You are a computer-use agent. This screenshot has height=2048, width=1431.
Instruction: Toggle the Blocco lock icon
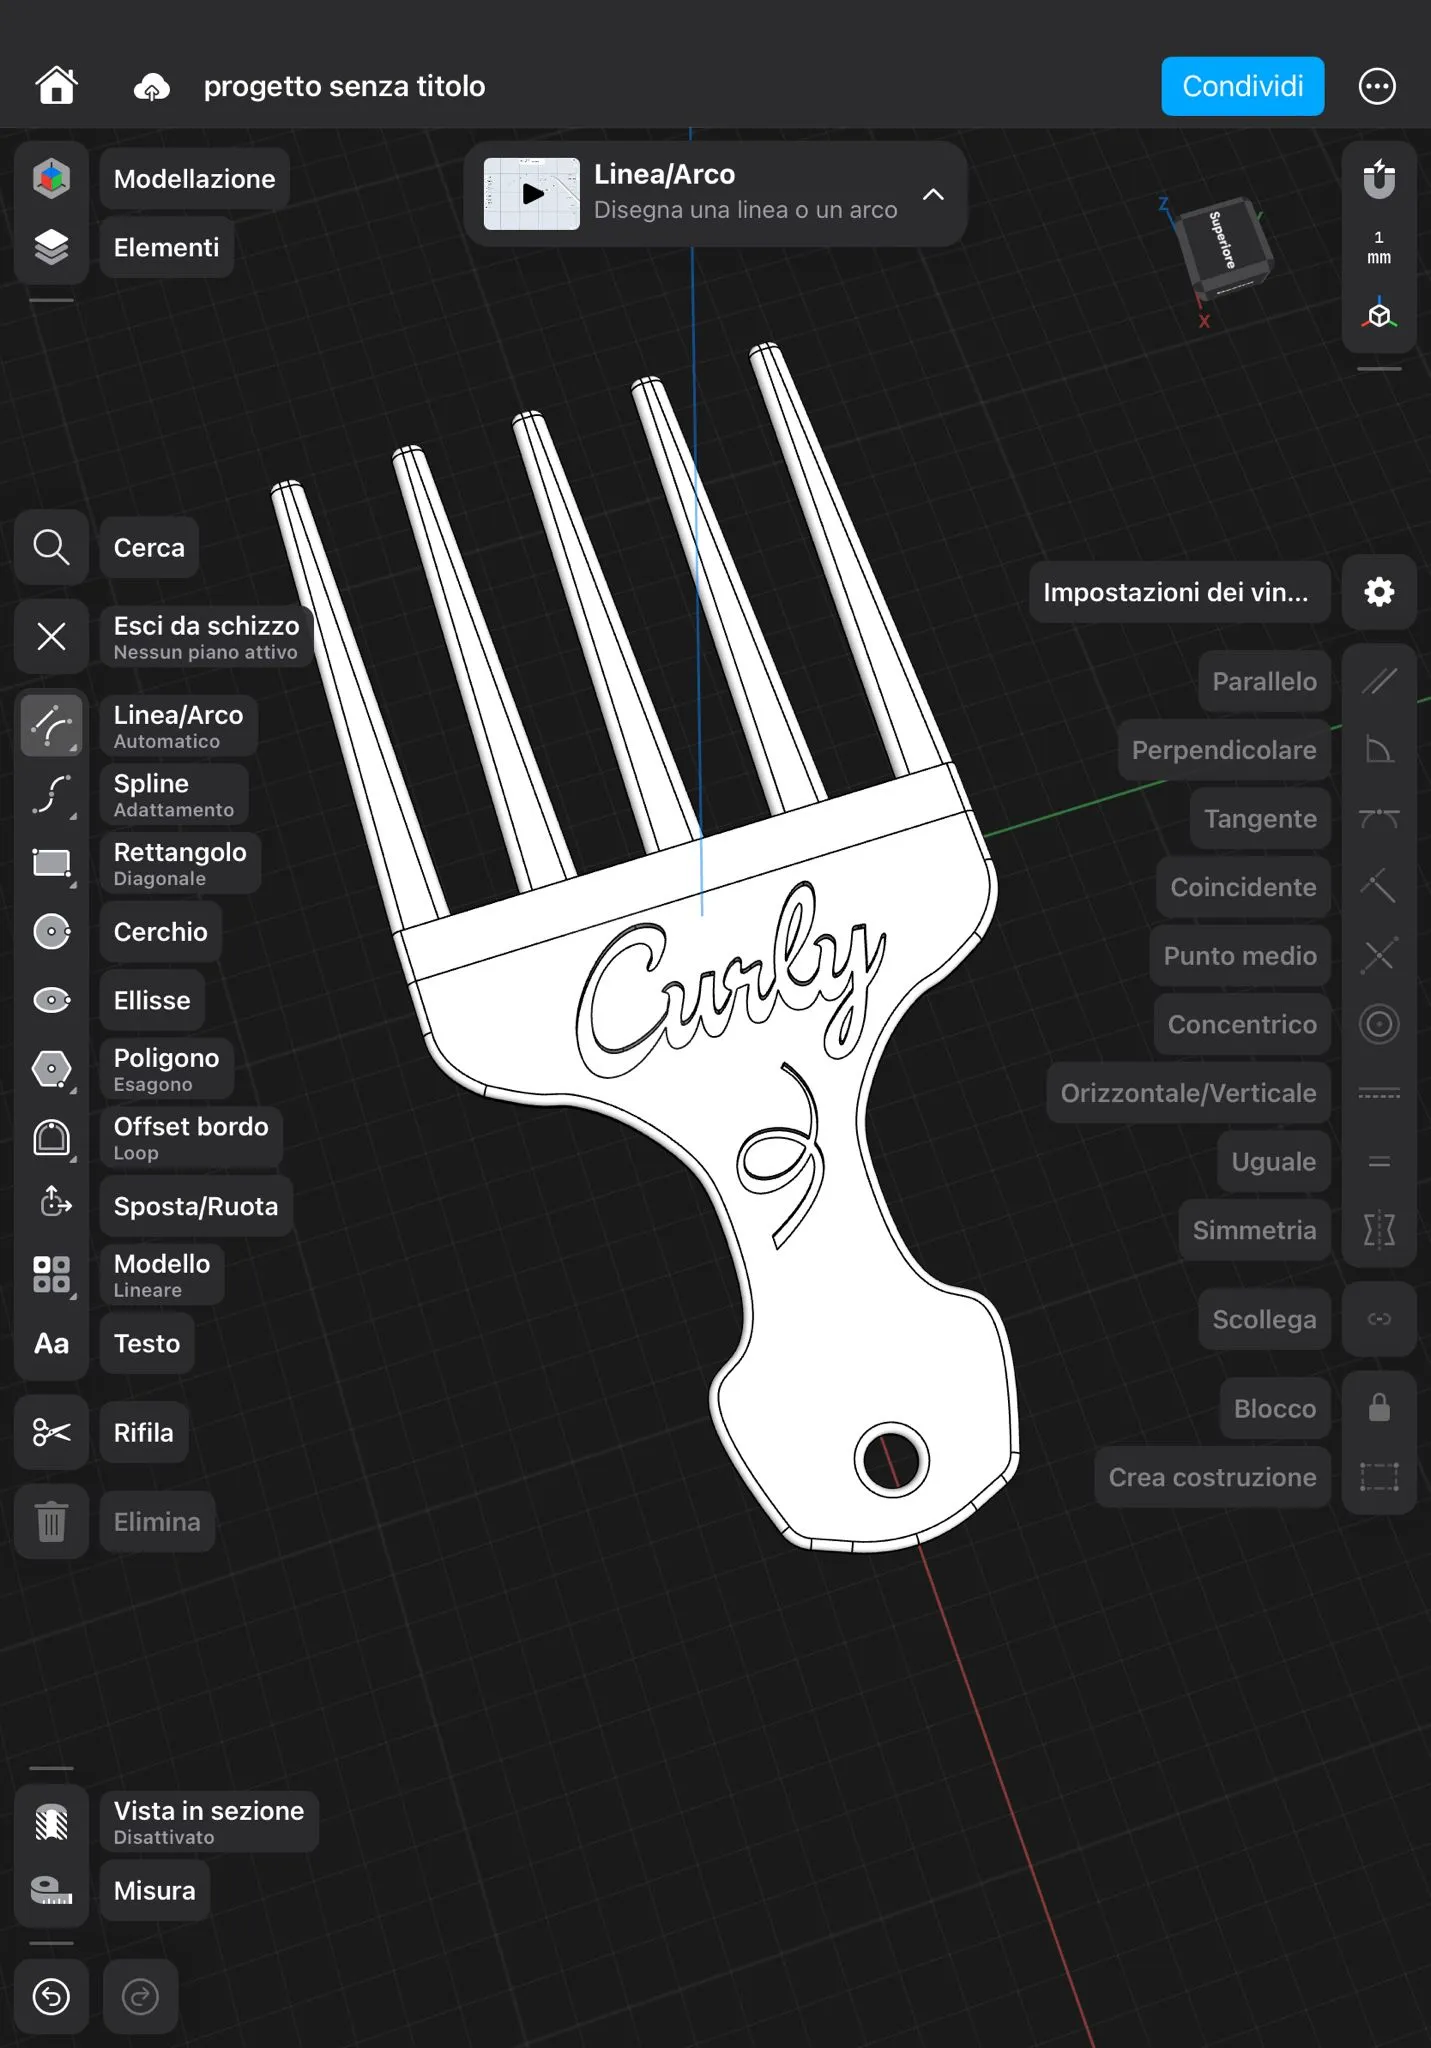(x=1379, y=1408)
